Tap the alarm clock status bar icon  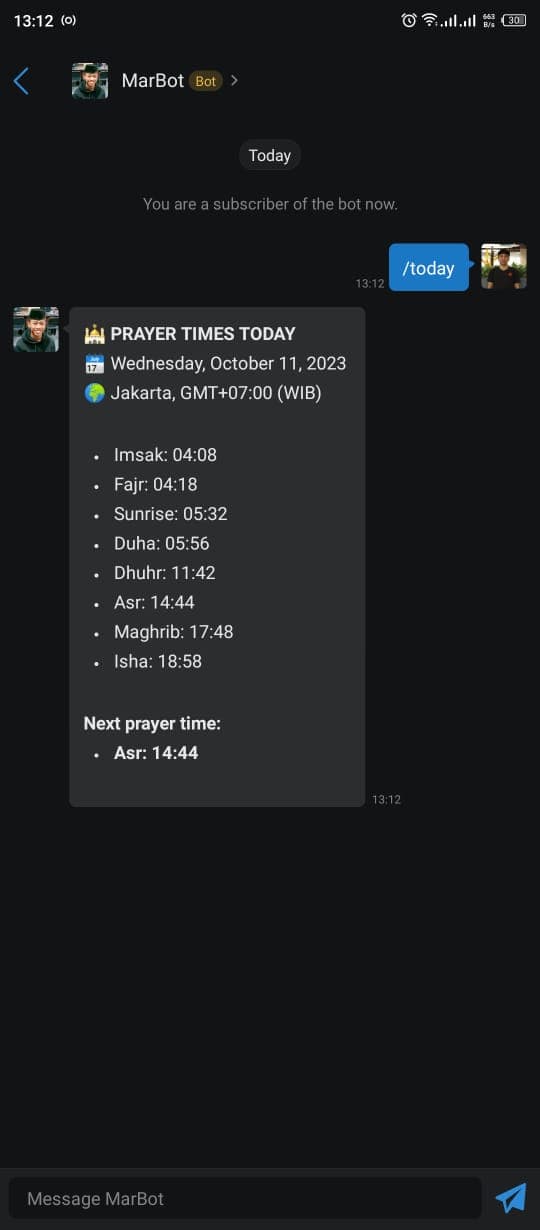point(409,20)
